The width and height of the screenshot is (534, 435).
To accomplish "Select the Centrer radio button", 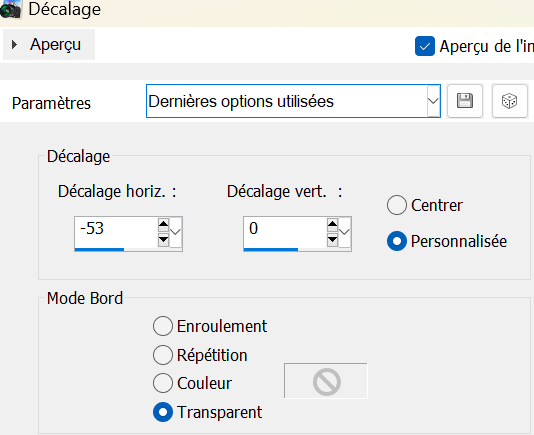I will click(397, 205).
